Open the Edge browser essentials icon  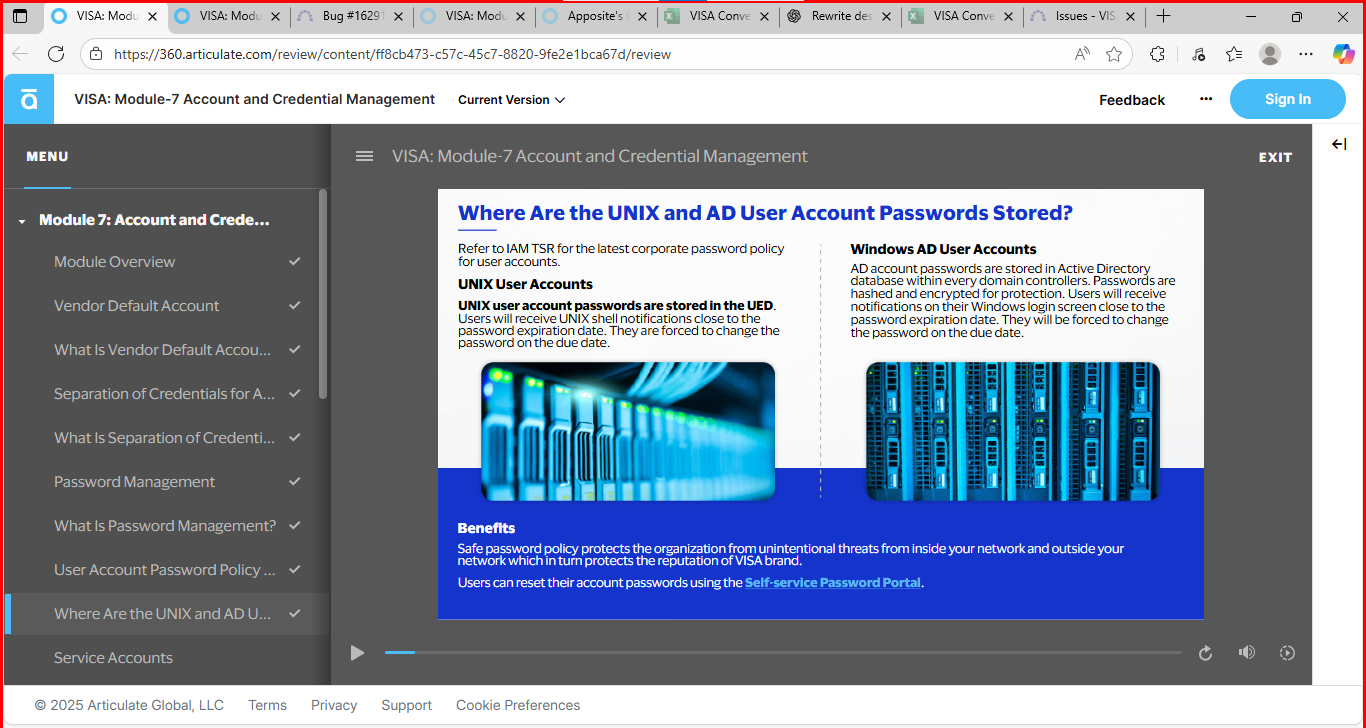[1198, 54]
